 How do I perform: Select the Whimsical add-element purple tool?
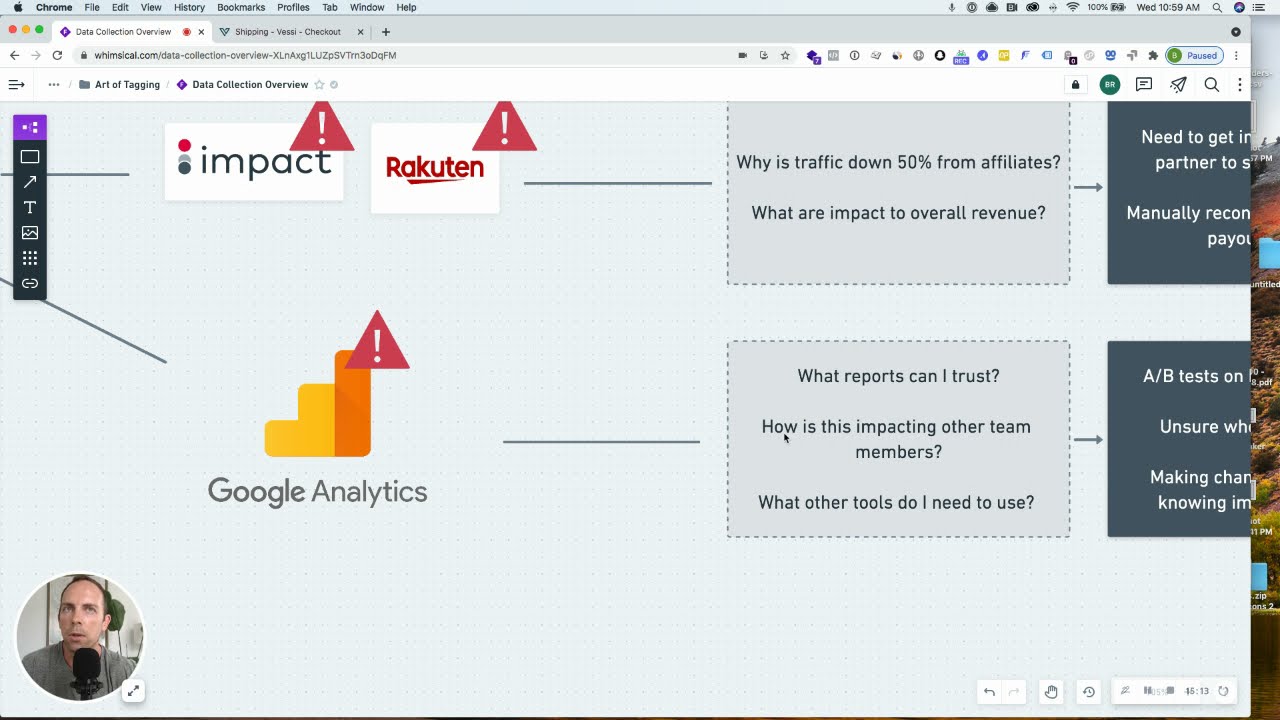(30, 127)
